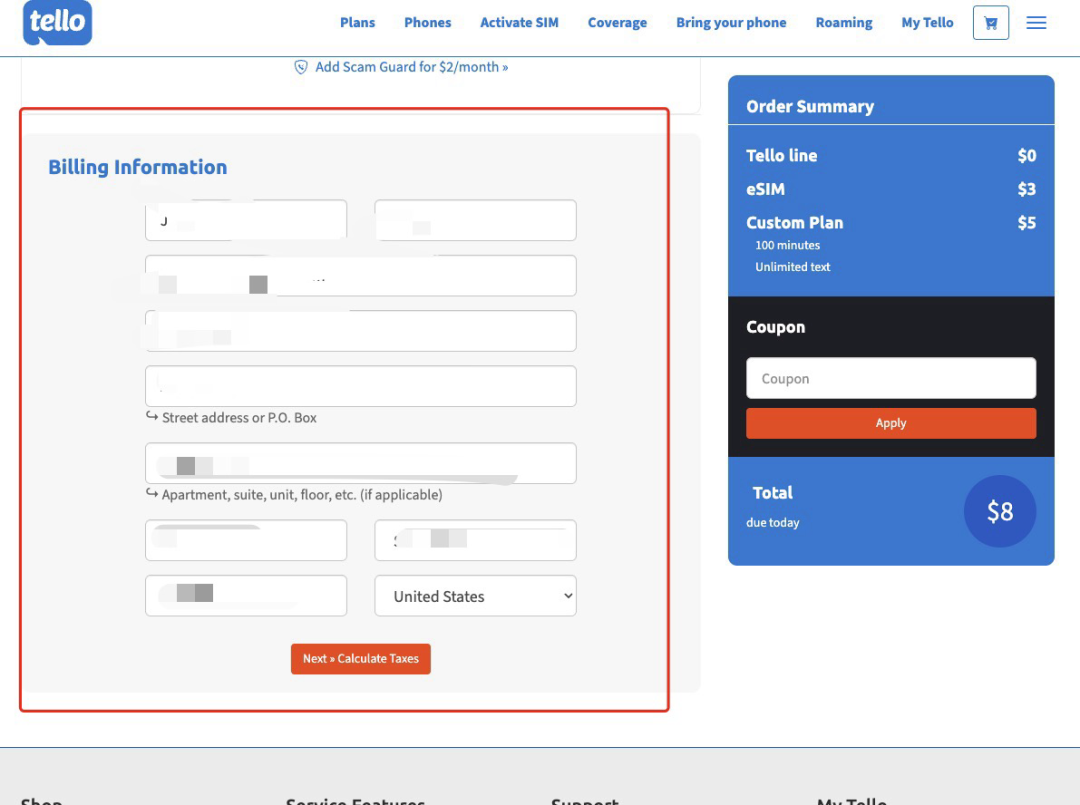Click the Tello line $0 entry
Screen dimensions: 1080x805
tap(891, 156)
